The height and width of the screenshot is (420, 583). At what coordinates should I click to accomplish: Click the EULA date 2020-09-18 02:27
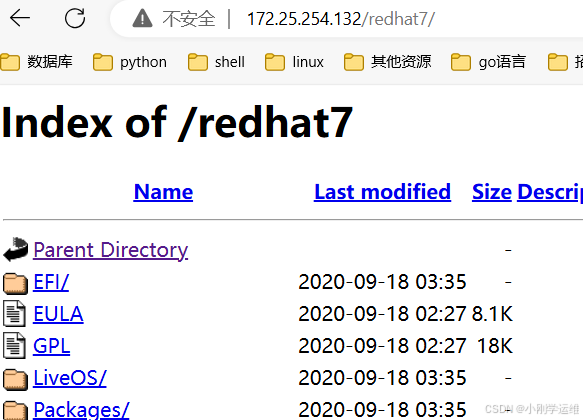(382, 314)
